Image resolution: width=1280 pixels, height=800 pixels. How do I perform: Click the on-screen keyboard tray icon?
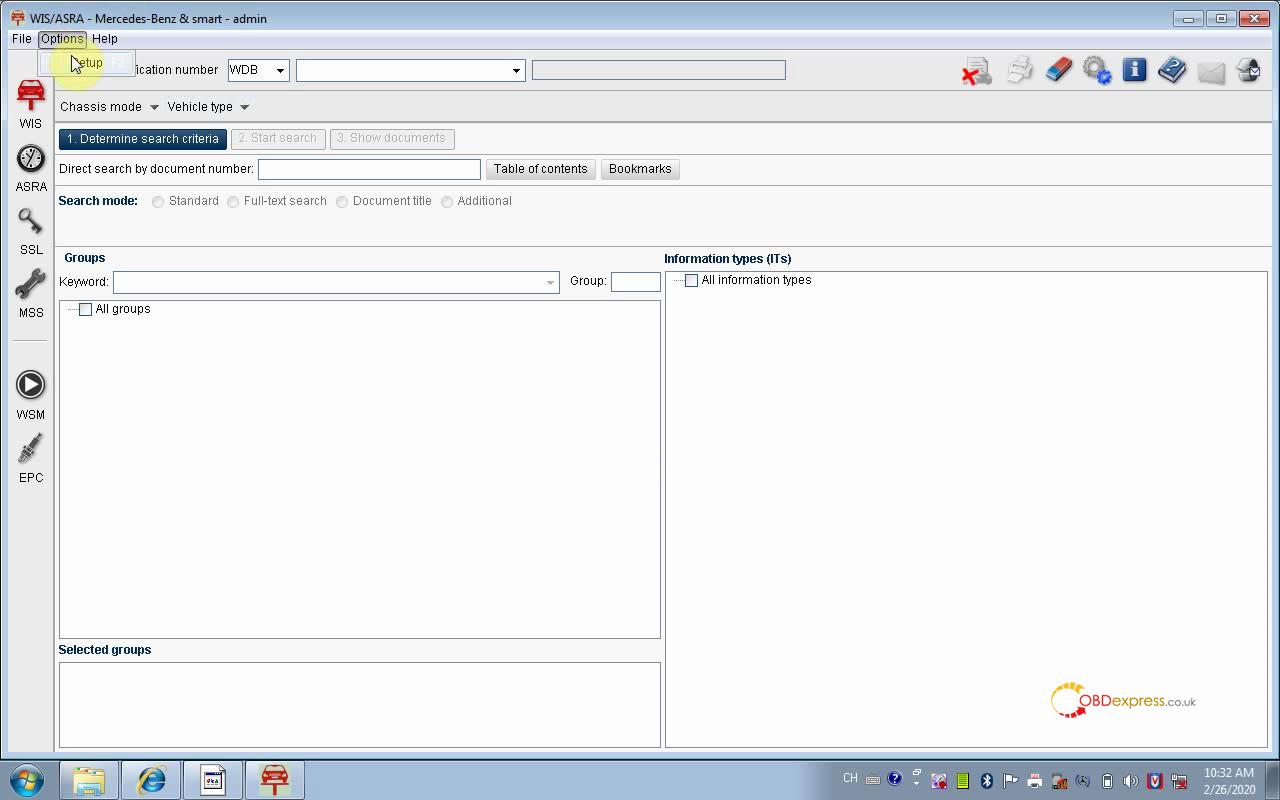(x=873, y=779)
